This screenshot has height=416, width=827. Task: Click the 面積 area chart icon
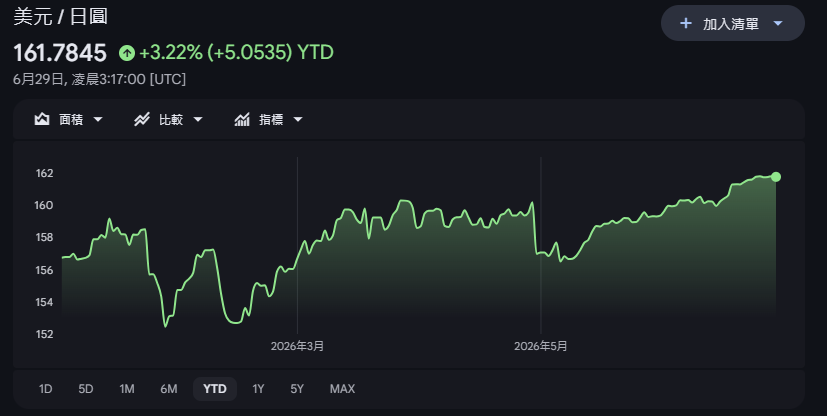pos(42,119)
